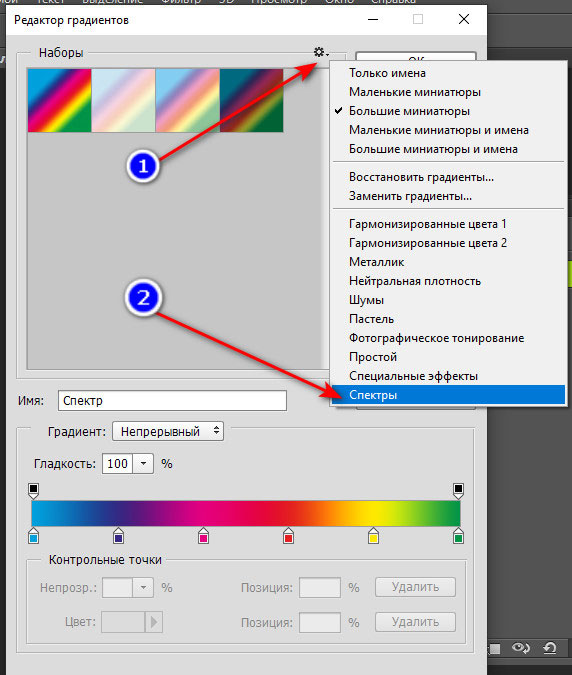
Task: Click inside the Имя text field
Action: (x=172, y=400)
